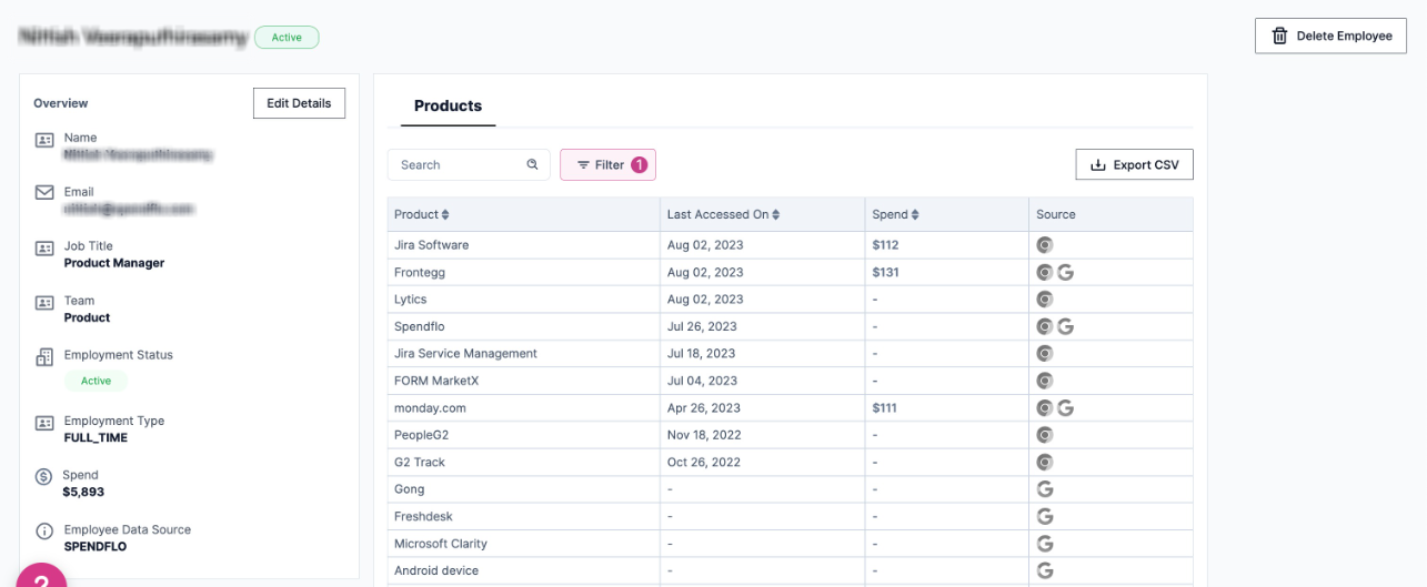The height and width of the screenshot is (587, 1427).
Task: Click Android device in the table
Action: point(436,570)
